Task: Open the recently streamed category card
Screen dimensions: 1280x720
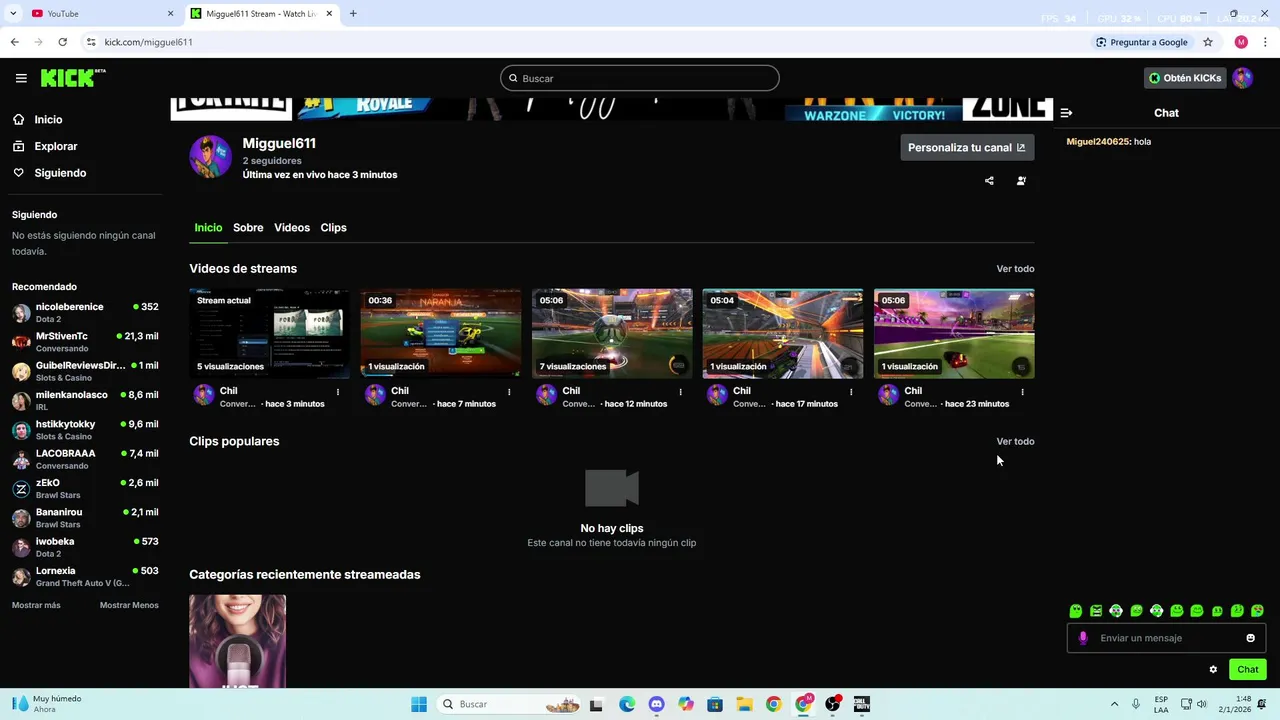Action: (x=238, y=641)
